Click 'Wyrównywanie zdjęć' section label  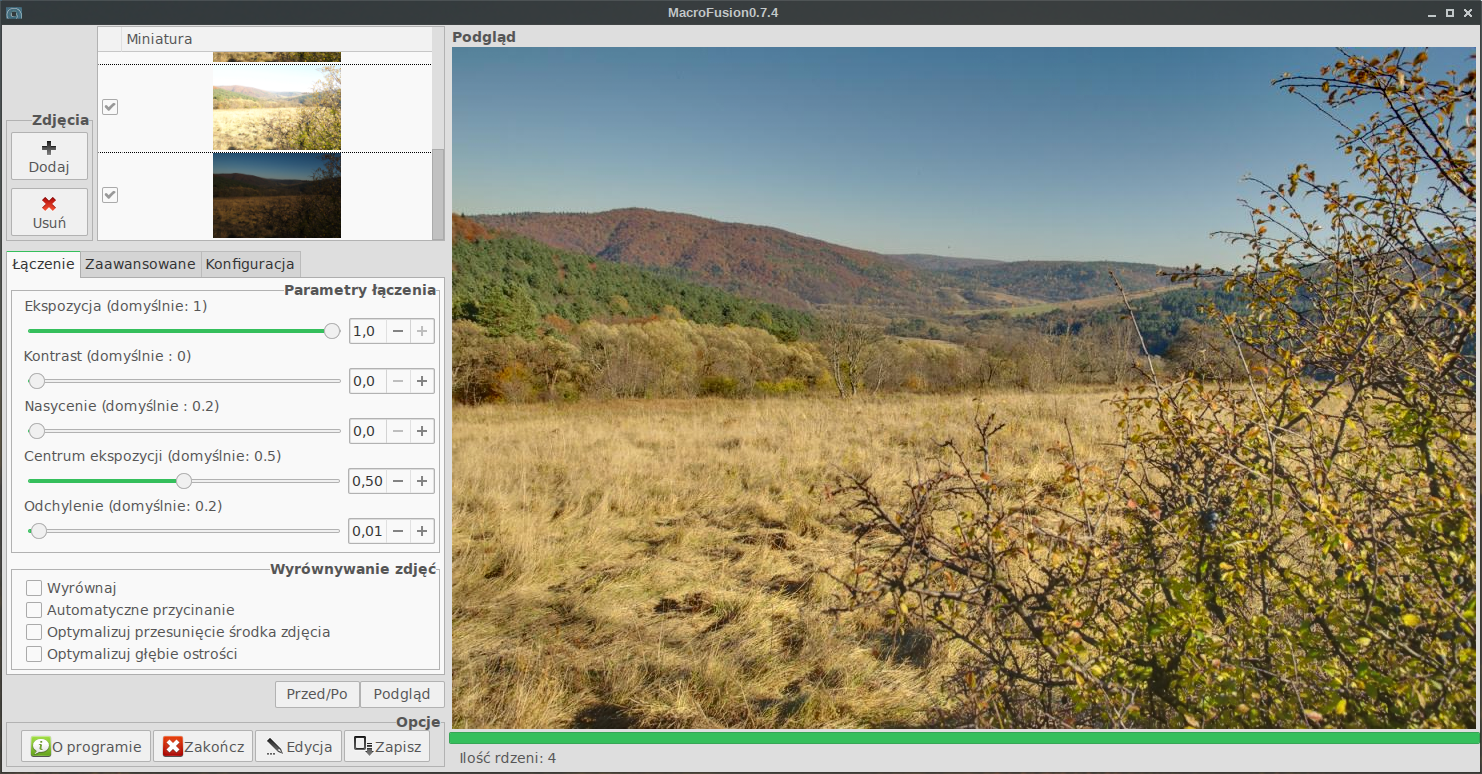(354, 569)
